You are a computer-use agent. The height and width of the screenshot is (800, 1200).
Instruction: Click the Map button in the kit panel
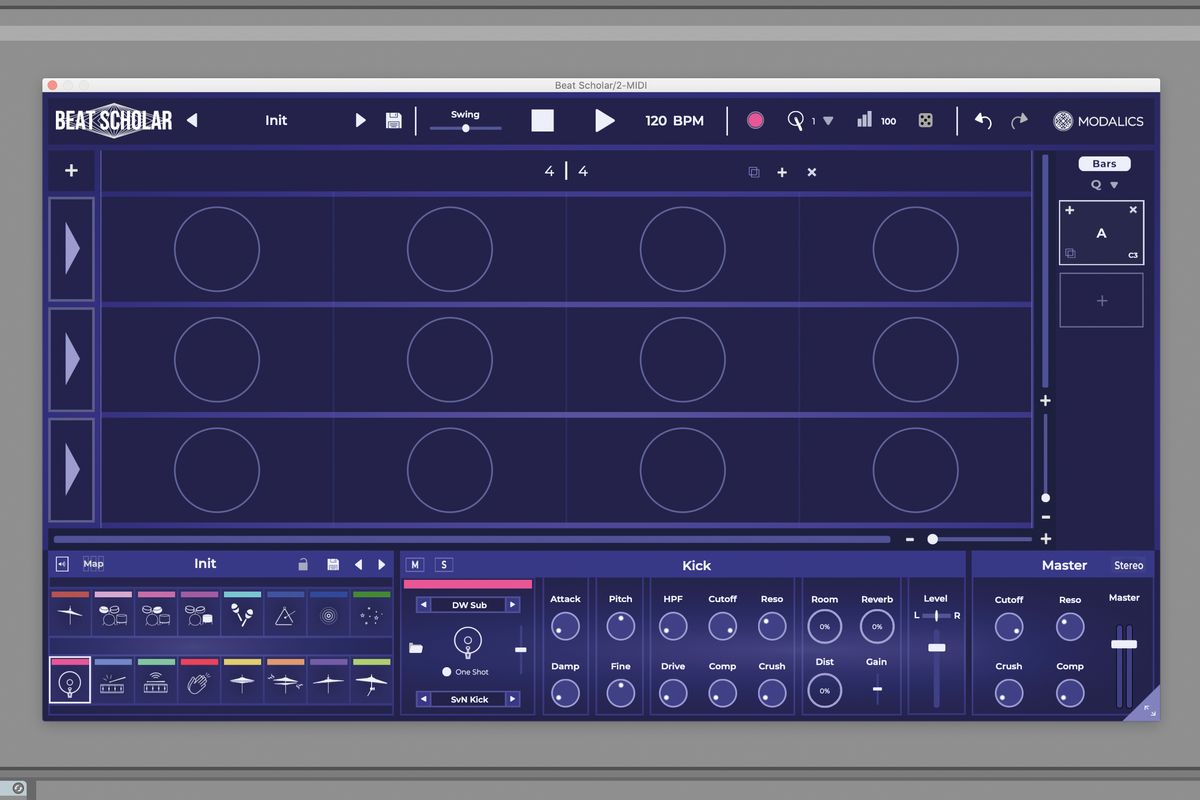click(93, 563)
